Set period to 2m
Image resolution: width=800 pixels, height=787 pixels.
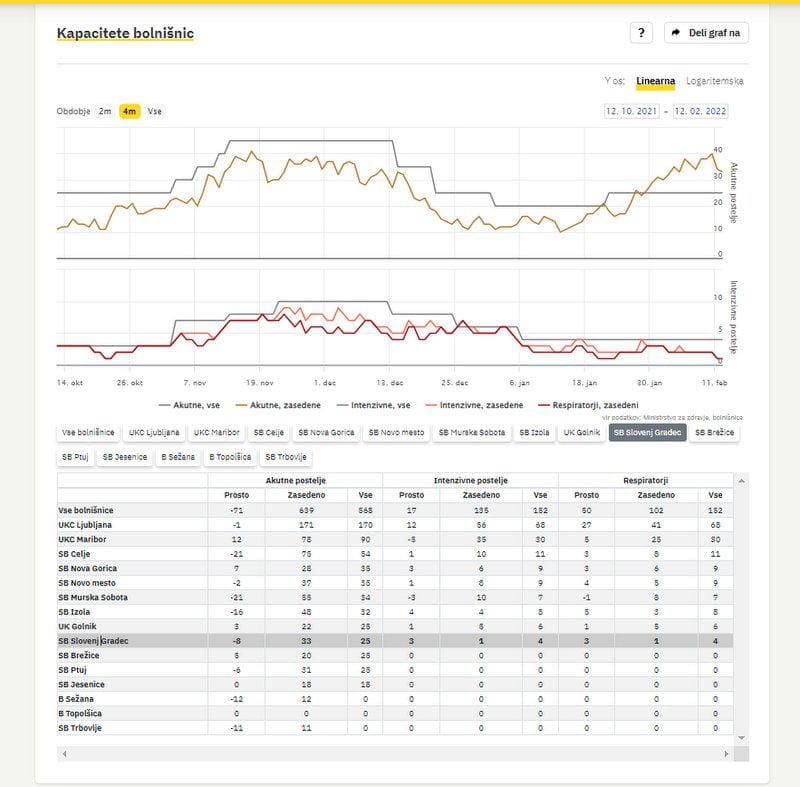point(105,111)
